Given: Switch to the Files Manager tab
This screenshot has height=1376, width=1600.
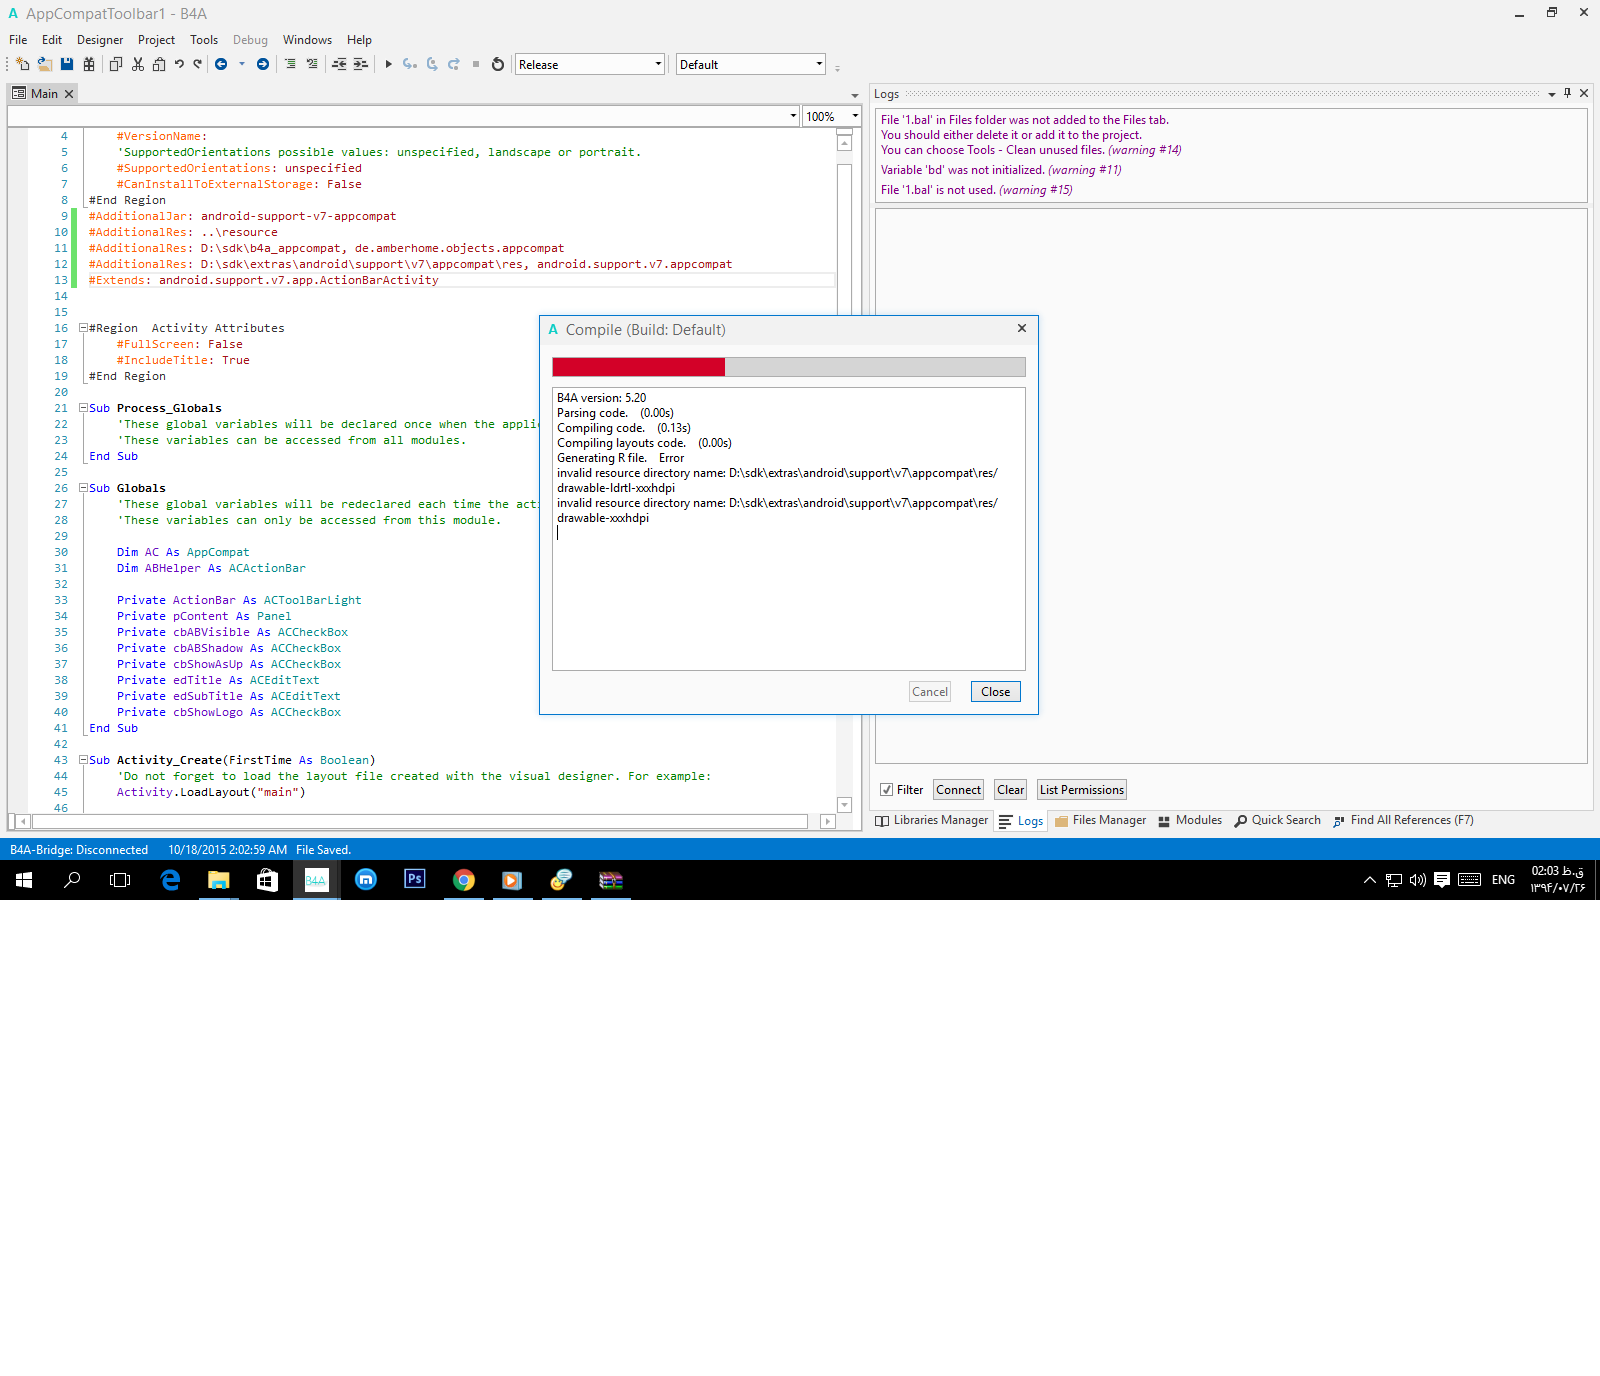Looking at the screenshot, I should pos(1101,820).
